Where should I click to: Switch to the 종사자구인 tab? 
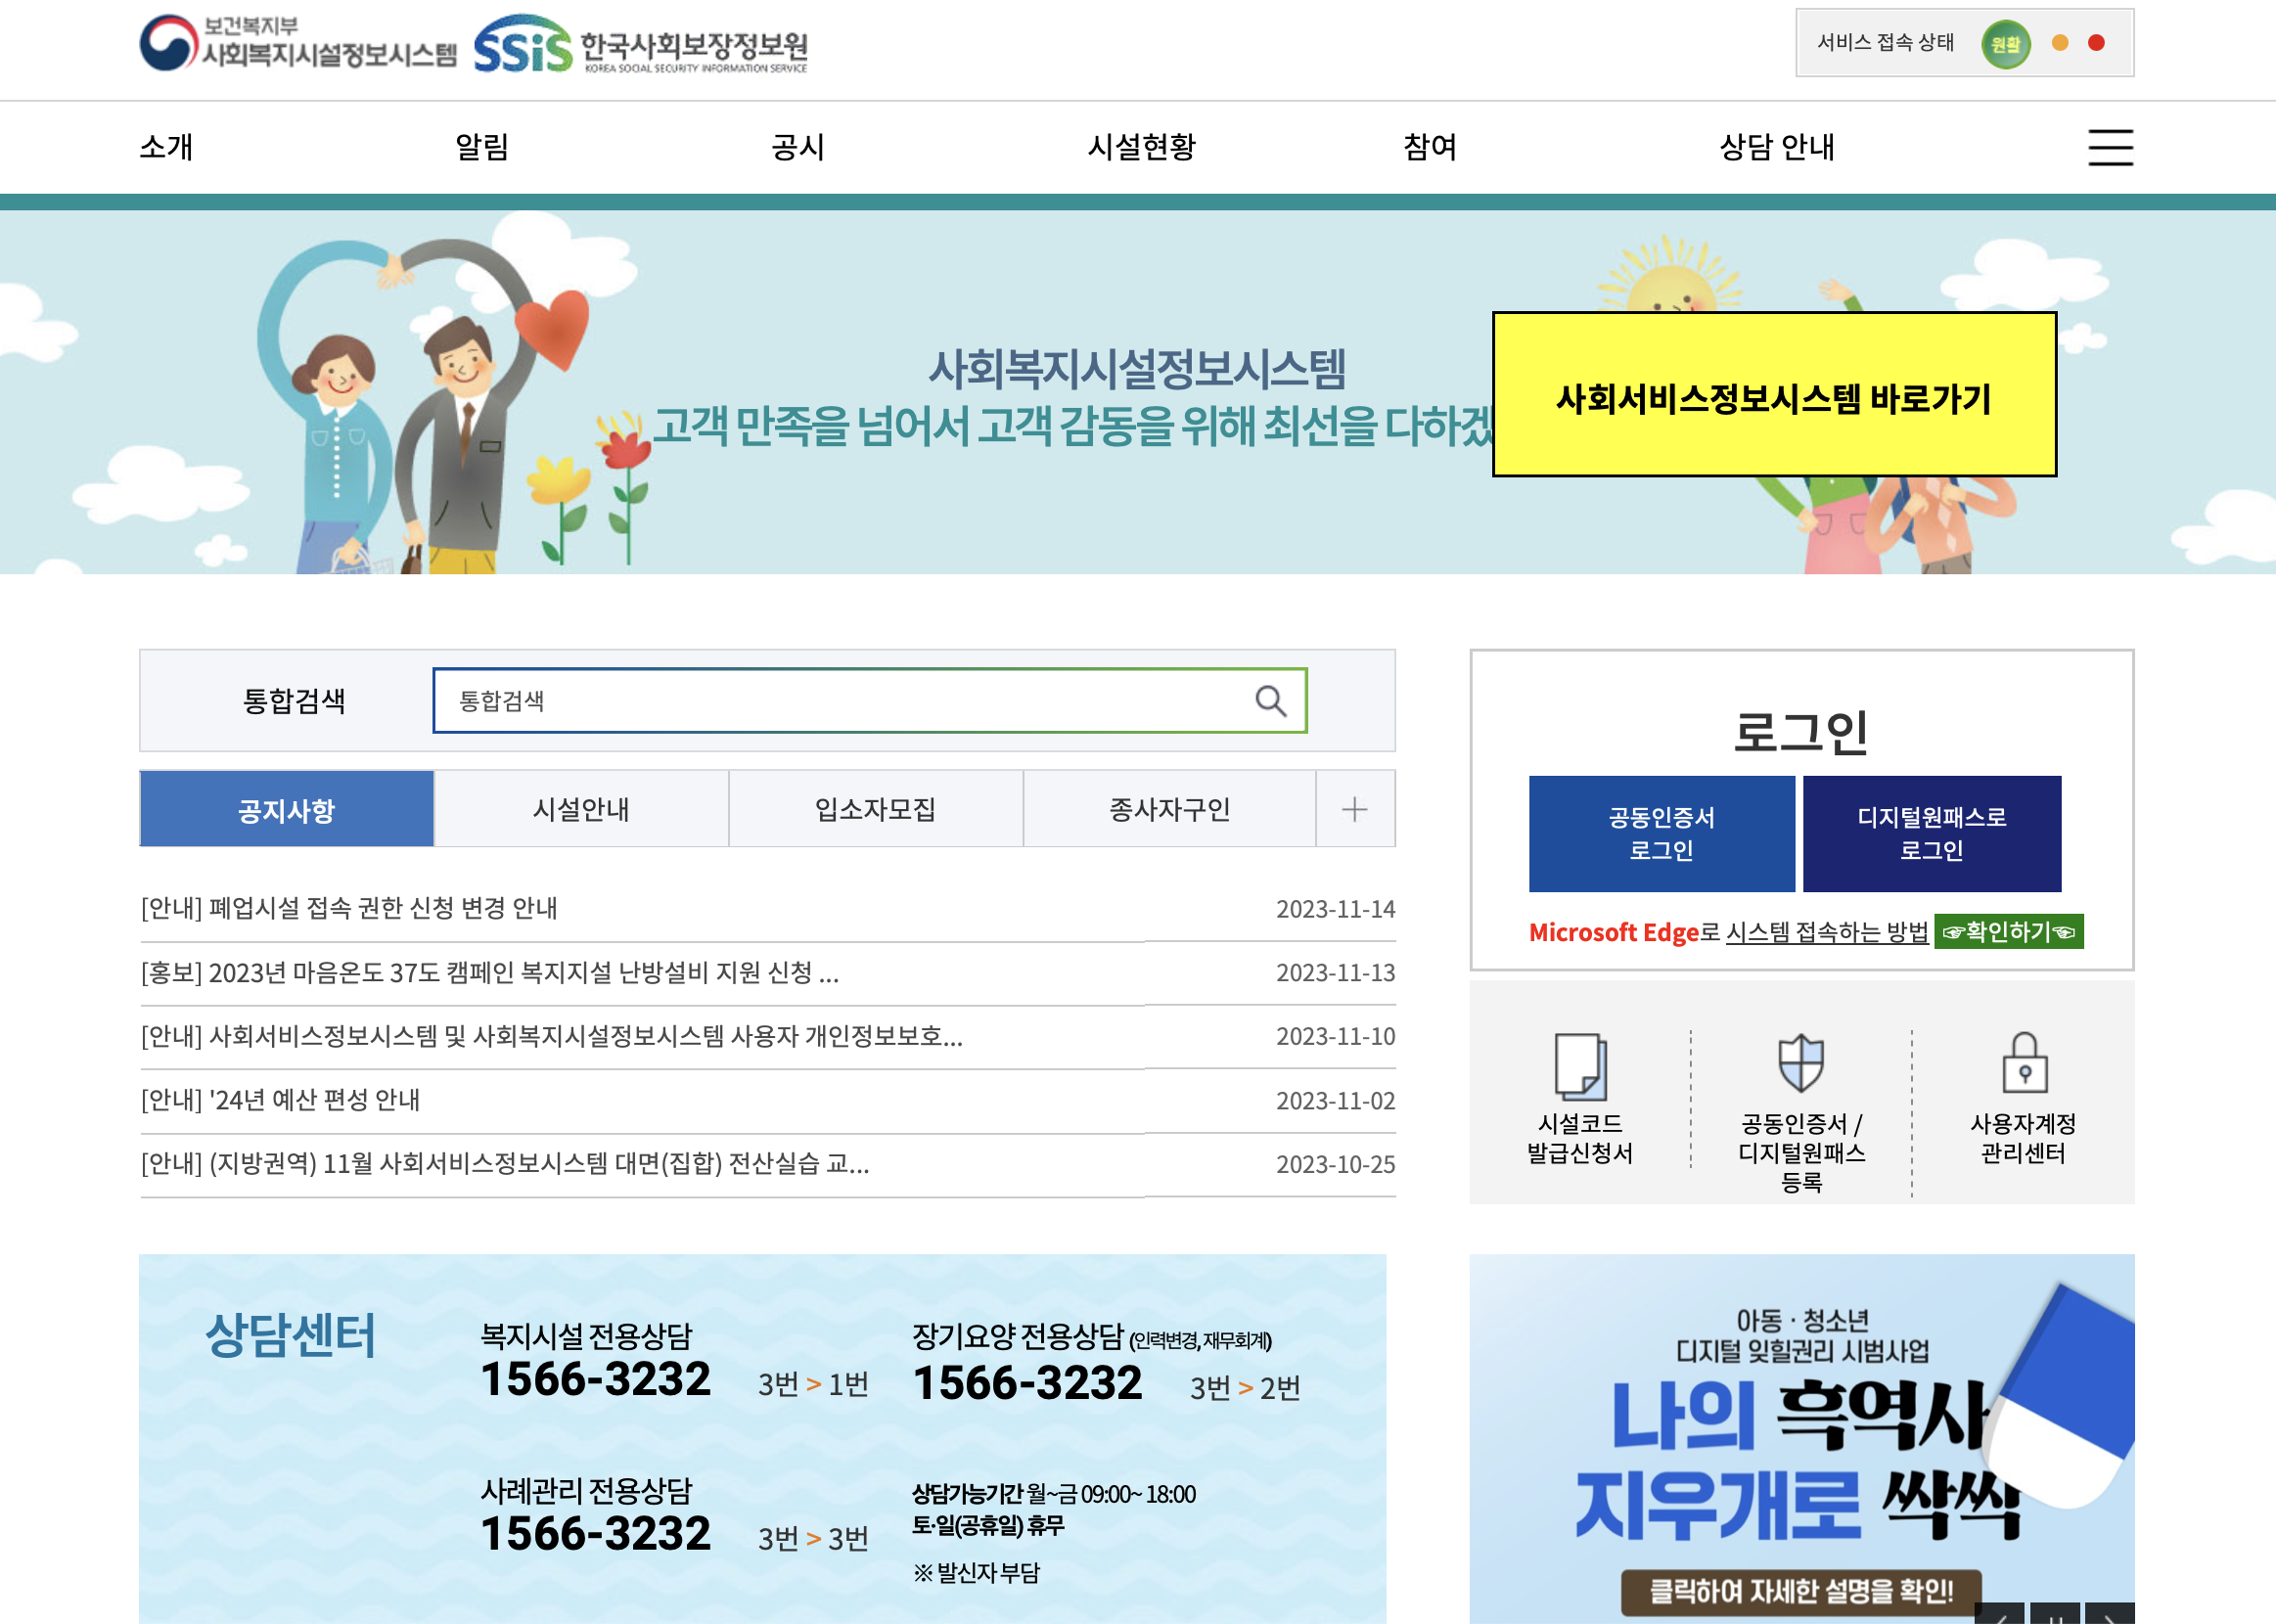coord(1170,808)
